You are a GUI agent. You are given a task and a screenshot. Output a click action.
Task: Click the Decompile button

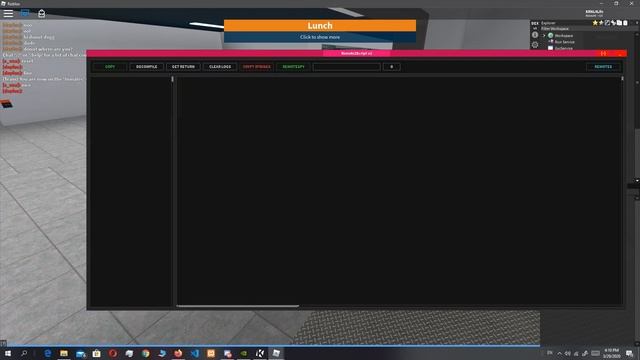coord(147,67)
